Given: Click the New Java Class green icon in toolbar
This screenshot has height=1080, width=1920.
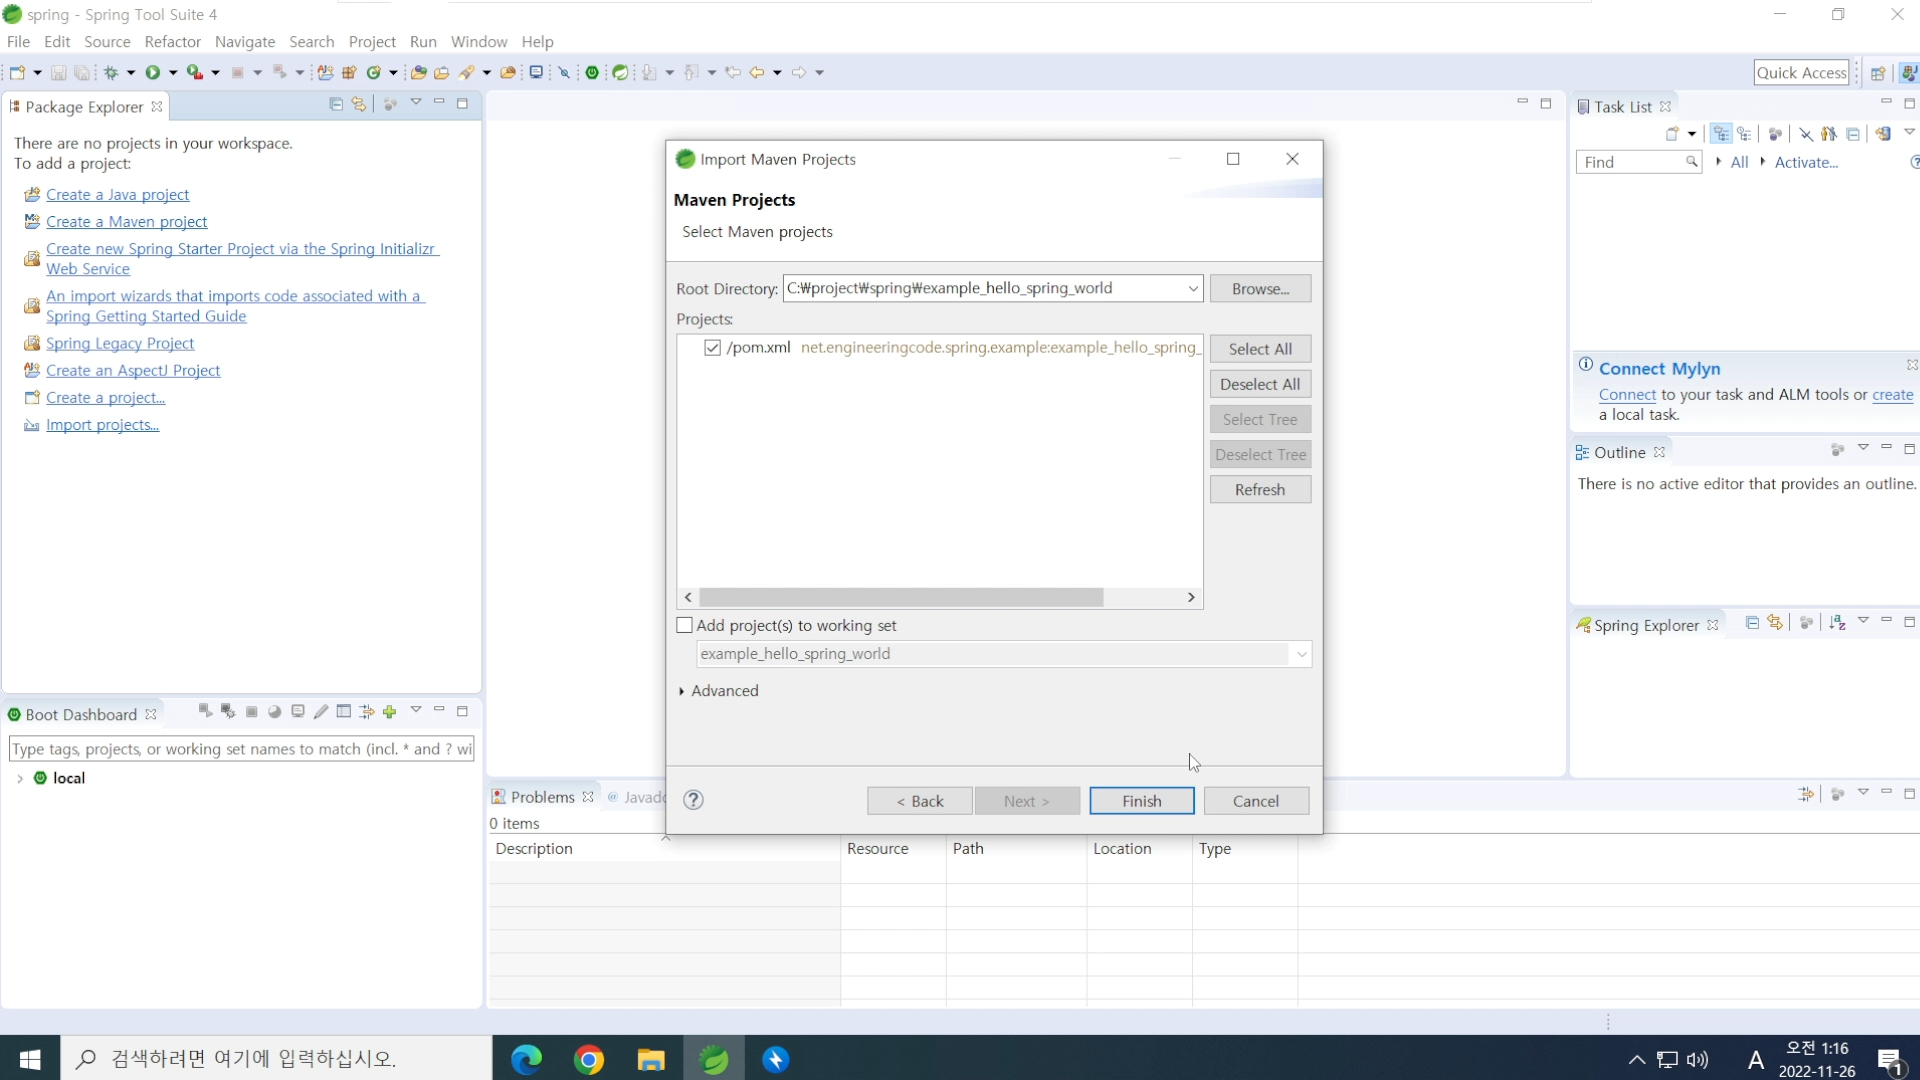Looking at the screenshot, I should click(x=374, y=72).
